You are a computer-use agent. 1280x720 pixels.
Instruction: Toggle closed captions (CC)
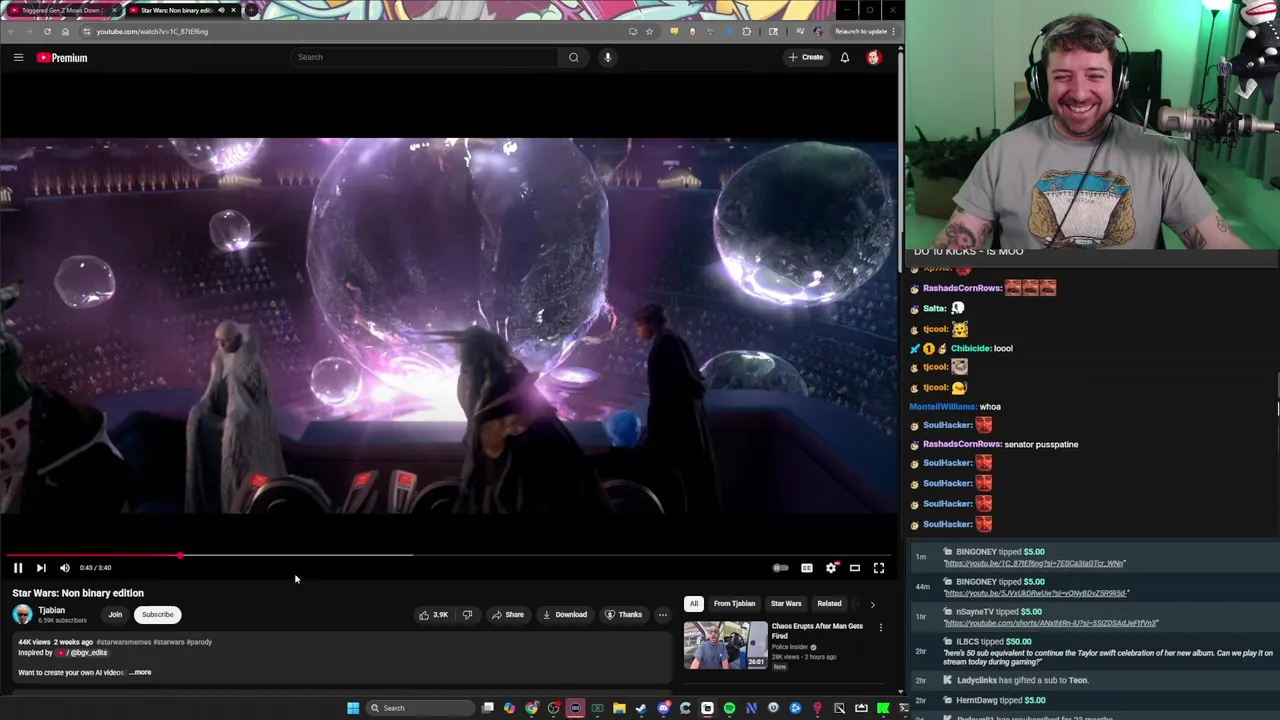[x=807, y=568]
